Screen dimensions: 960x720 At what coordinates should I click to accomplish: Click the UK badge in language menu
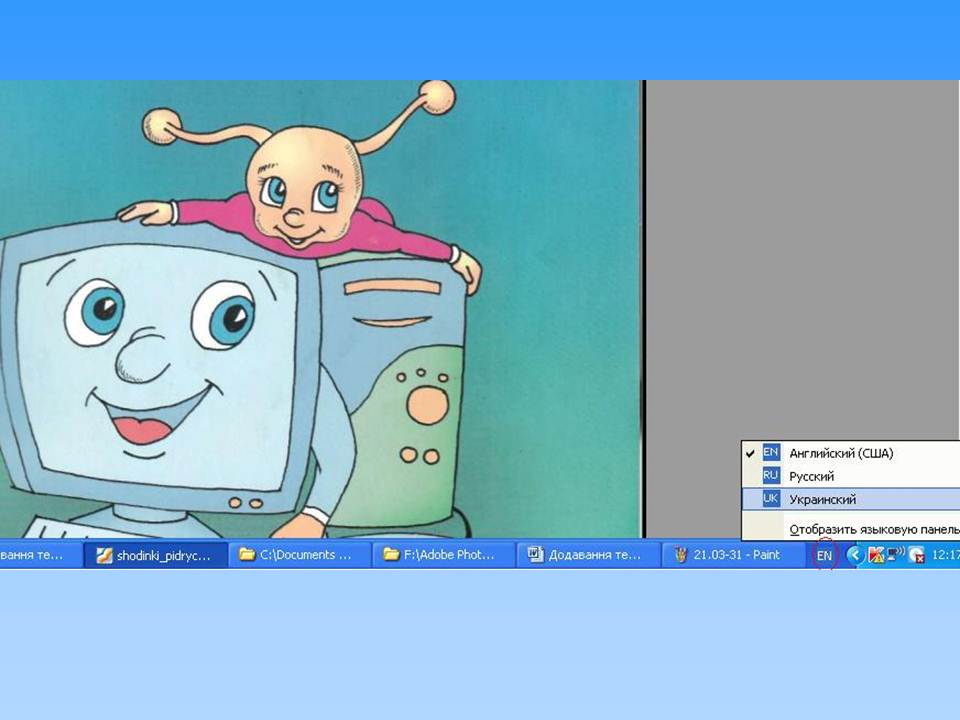770,499
